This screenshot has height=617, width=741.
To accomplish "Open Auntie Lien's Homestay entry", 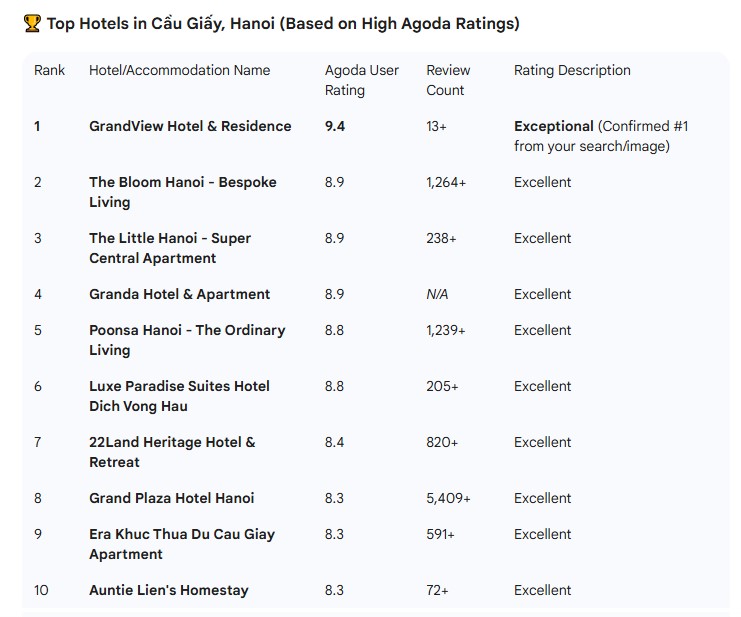I will point(168,590).
